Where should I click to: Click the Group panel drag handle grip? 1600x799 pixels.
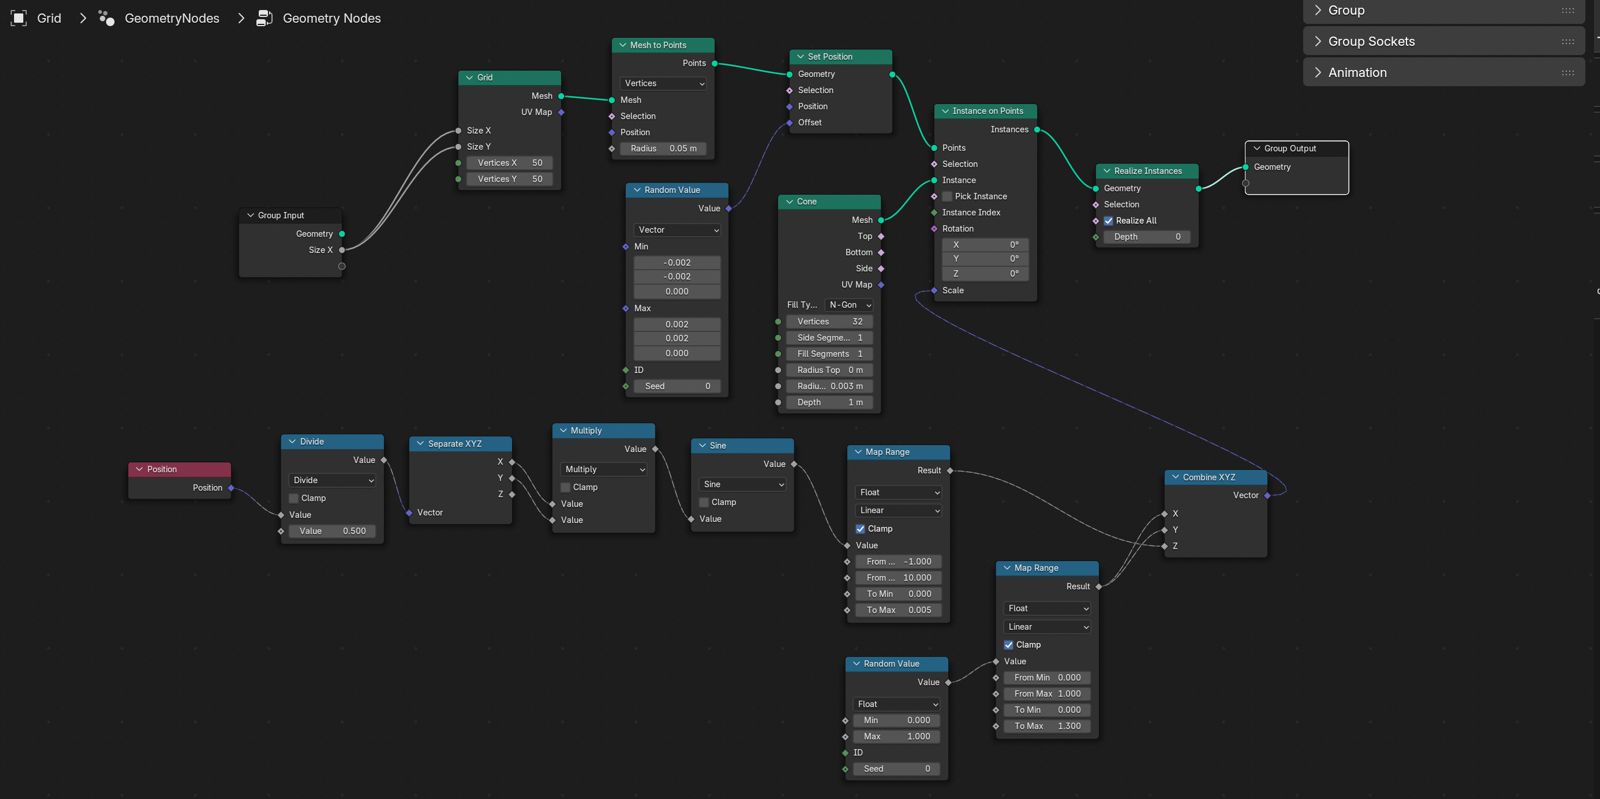point(1567,11)
